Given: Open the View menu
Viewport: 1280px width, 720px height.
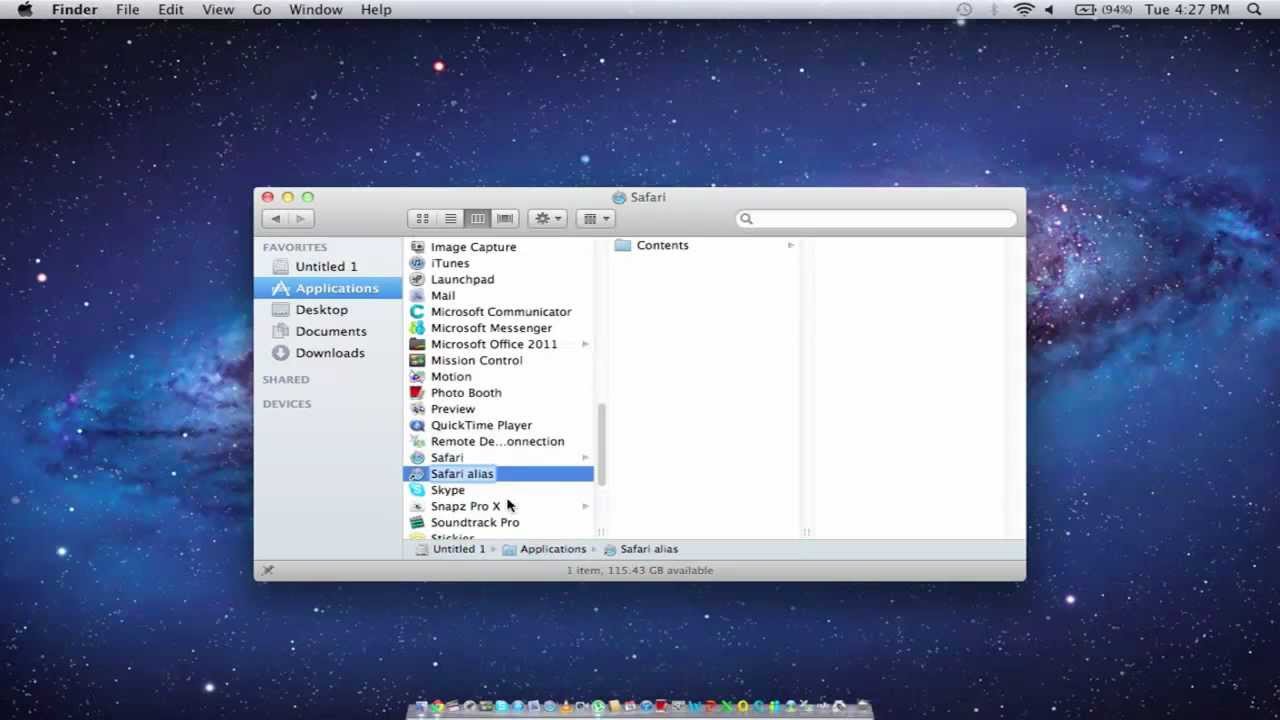Looking at the screenshot, I should 218,10.
